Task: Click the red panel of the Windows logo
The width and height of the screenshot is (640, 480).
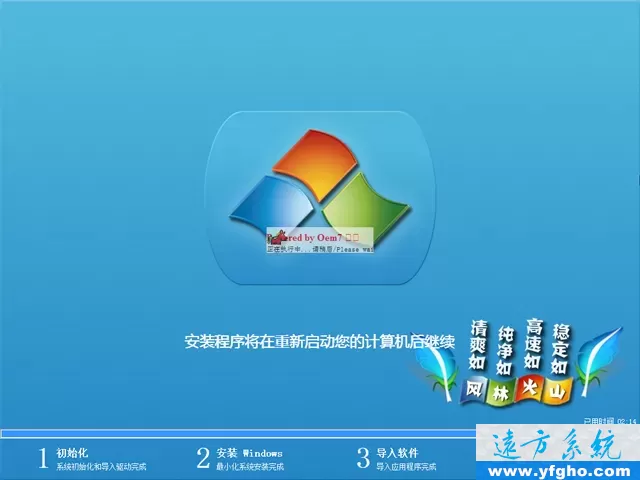Action: [316, 164]
